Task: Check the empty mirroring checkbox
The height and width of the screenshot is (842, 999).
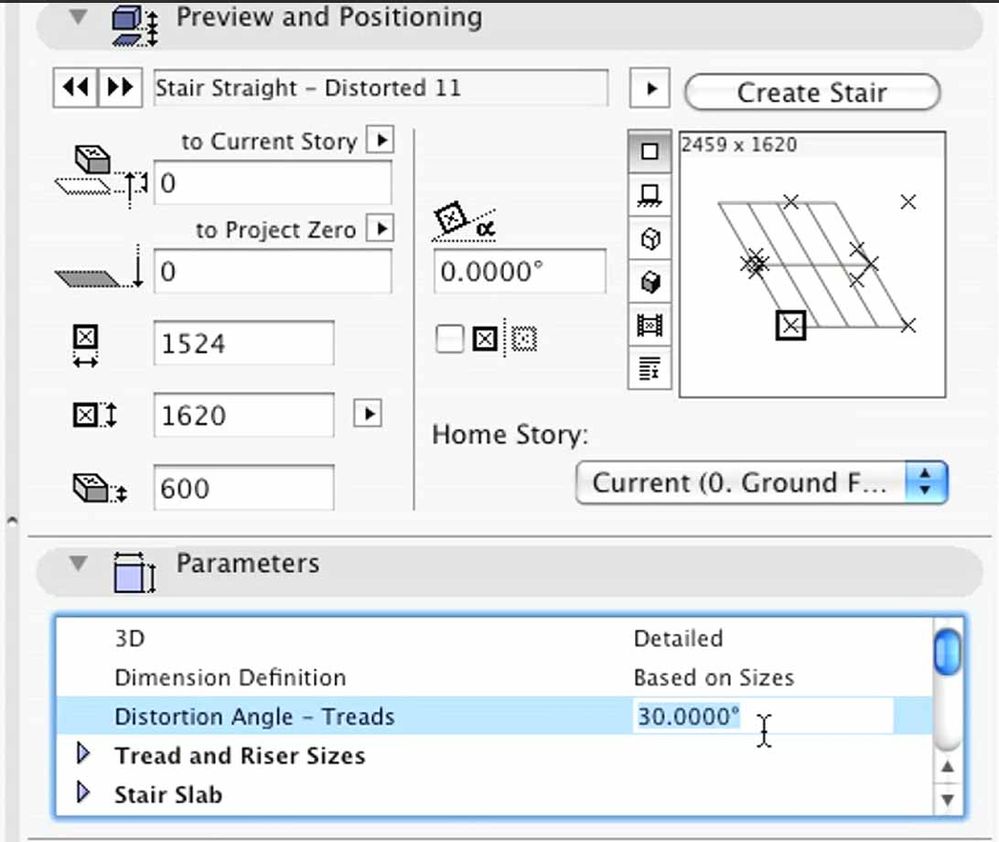Action: point(449,339)
